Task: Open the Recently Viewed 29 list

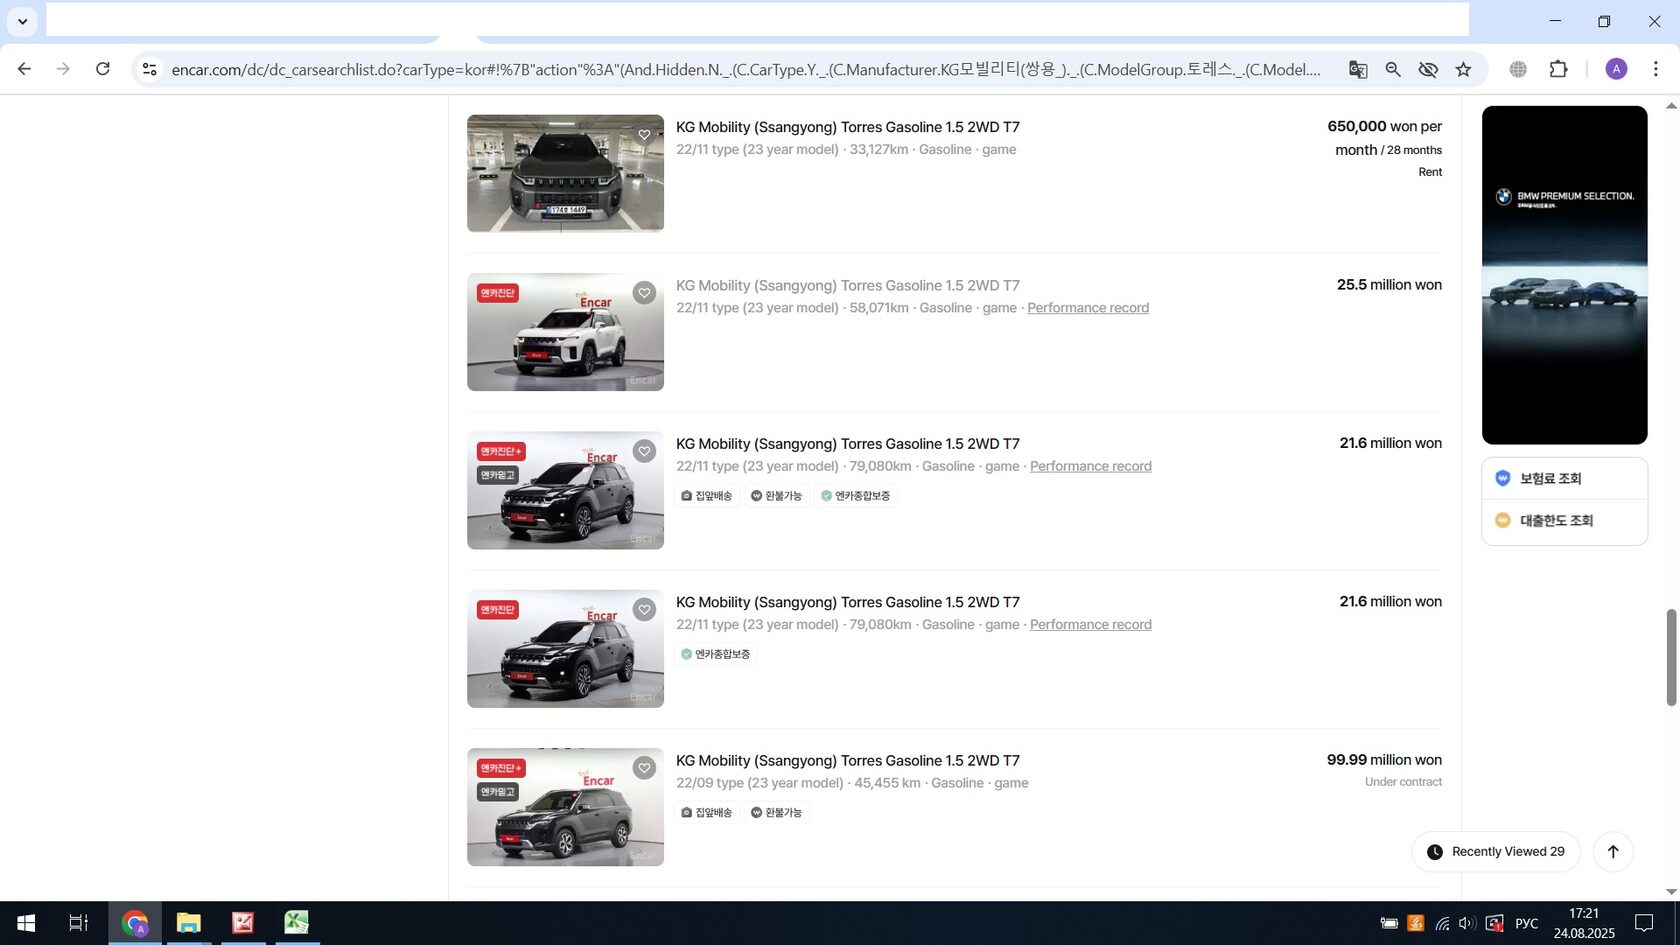Action: [1496, 852]
